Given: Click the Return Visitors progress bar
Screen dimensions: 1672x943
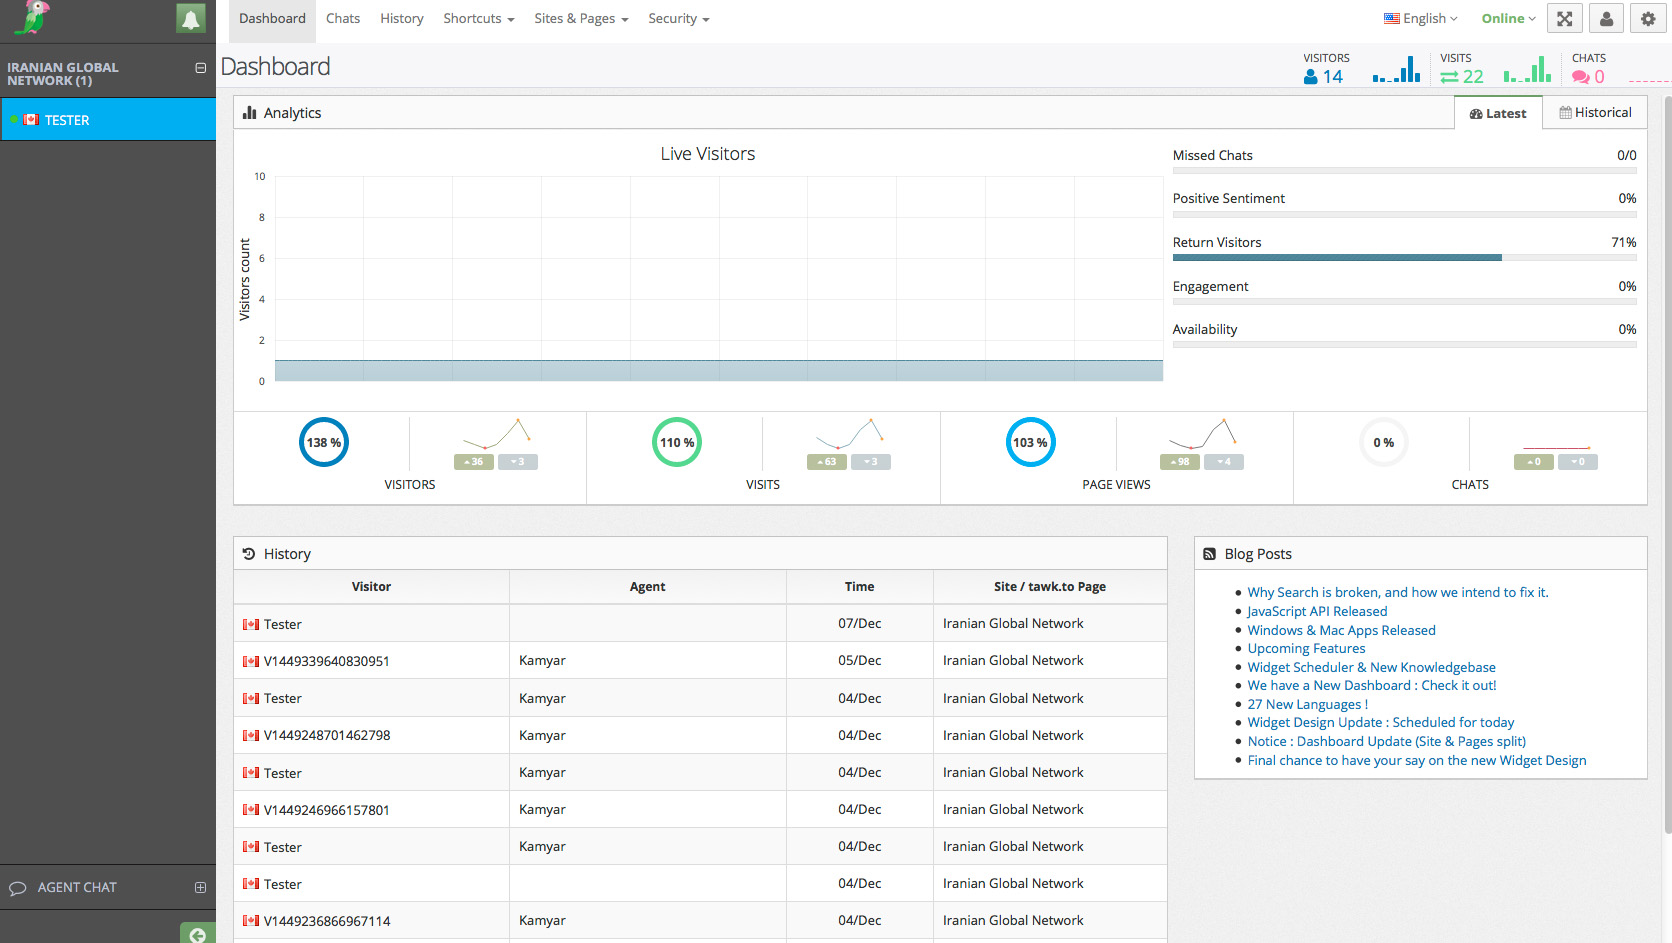Looking at the screenshot, I should (x=1404, y=258).
